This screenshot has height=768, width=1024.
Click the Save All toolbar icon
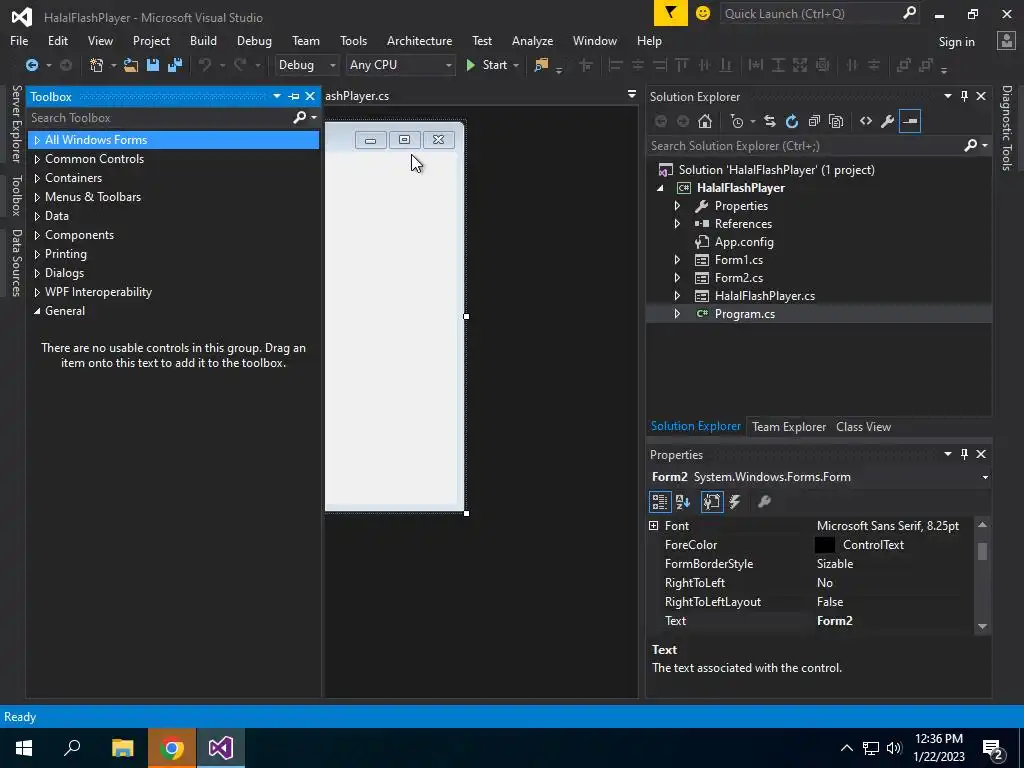(x=175, y=65)
